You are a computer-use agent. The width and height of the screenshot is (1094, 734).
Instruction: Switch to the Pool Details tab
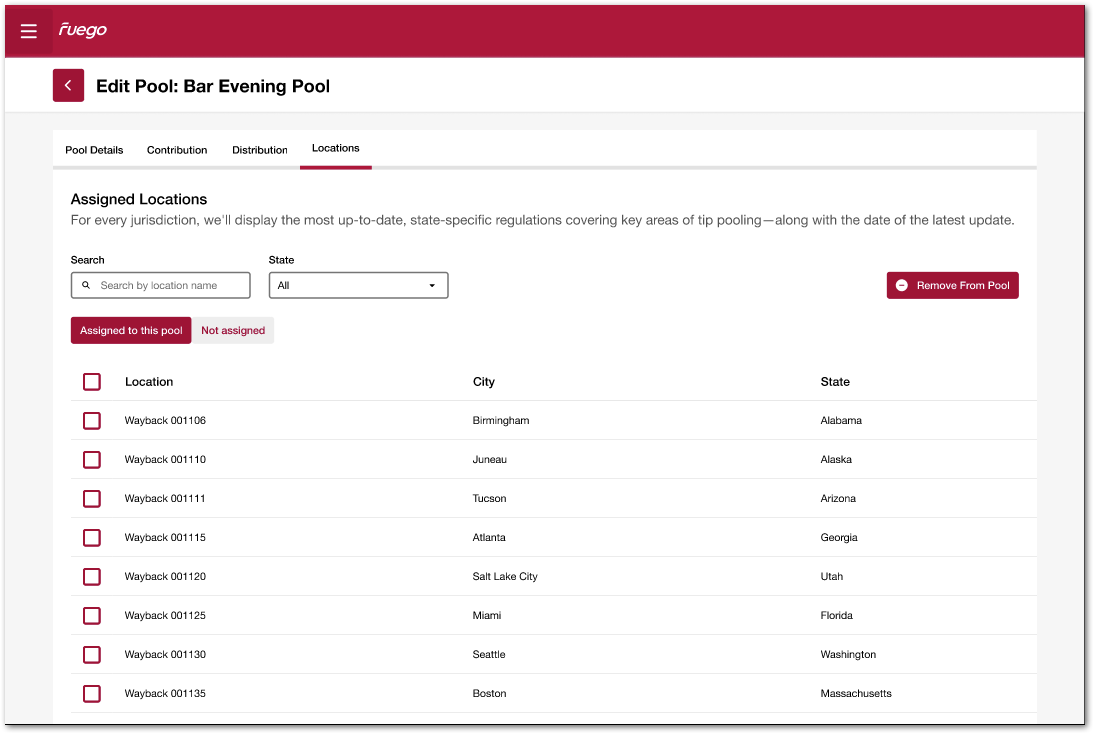point(94,150)
